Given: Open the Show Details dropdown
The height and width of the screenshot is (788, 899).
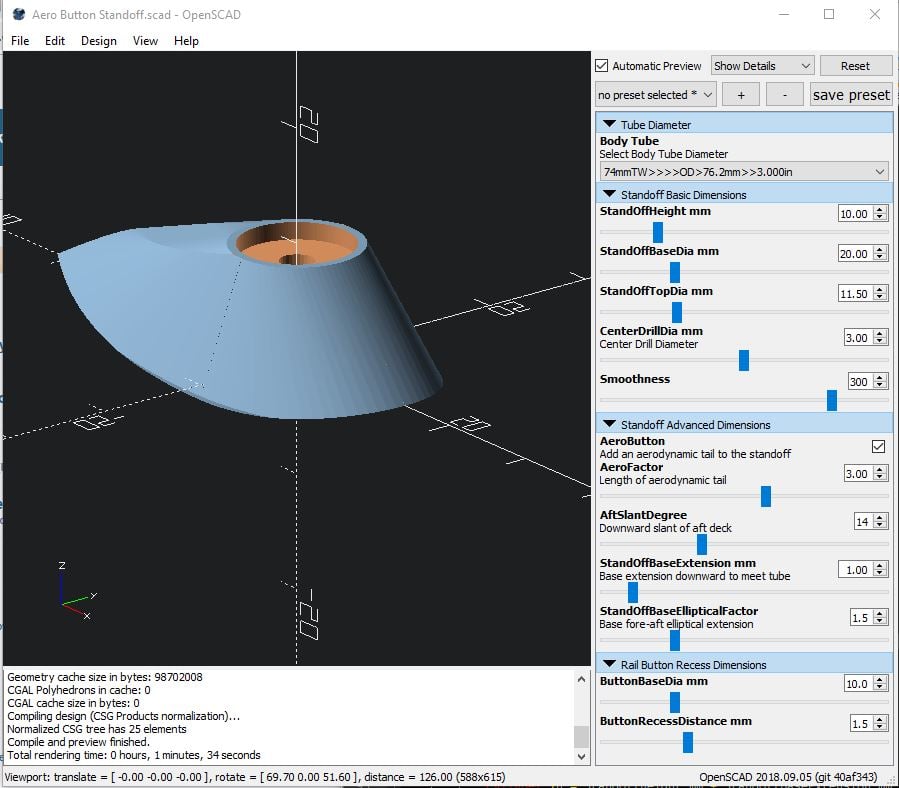Looking at the screenshot, I should click(763, 66).
